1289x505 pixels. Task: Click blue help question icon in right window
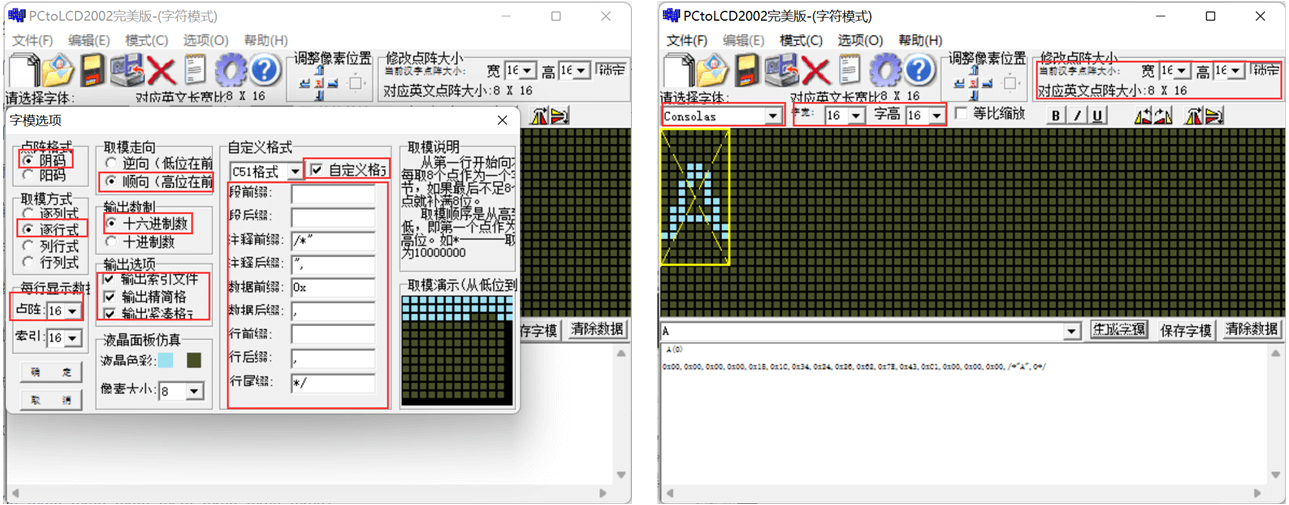(x=920, y=71)
